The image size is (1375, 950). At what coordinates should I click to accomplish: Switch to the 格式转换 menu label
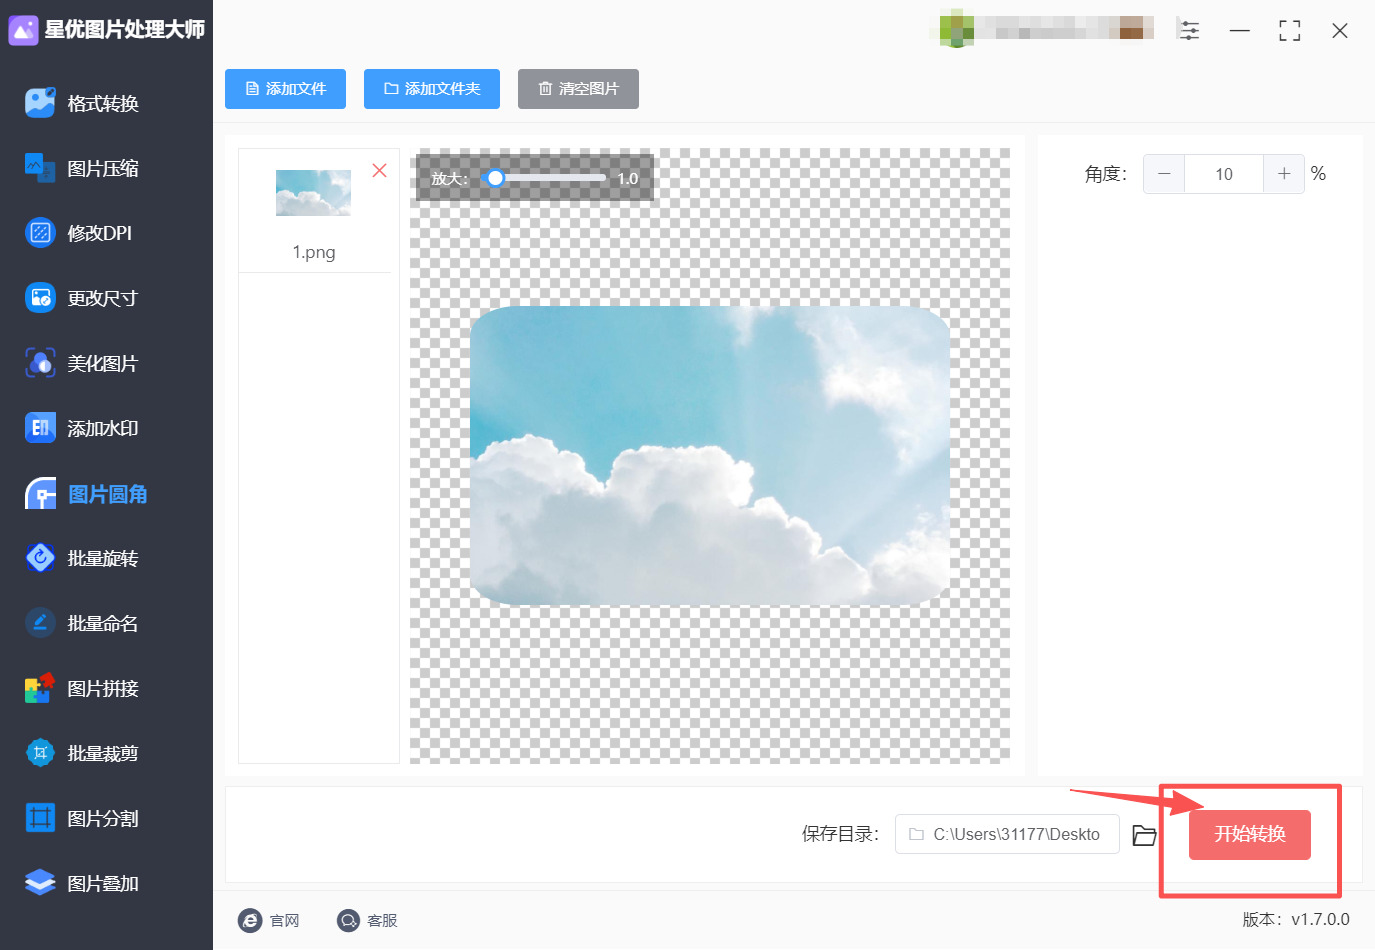tap(103, 103)
